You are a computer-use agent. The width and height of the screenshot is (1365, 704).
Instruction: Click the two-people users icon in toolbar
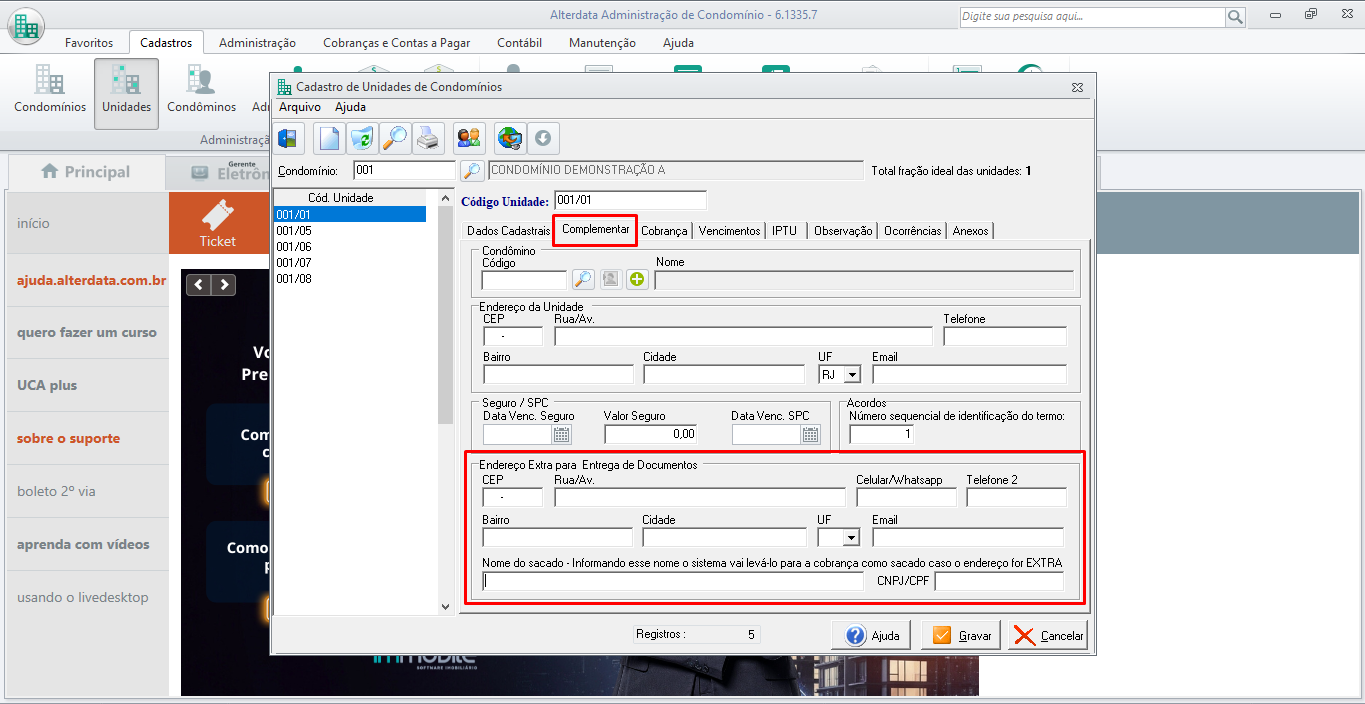click(x=469, y=138)
